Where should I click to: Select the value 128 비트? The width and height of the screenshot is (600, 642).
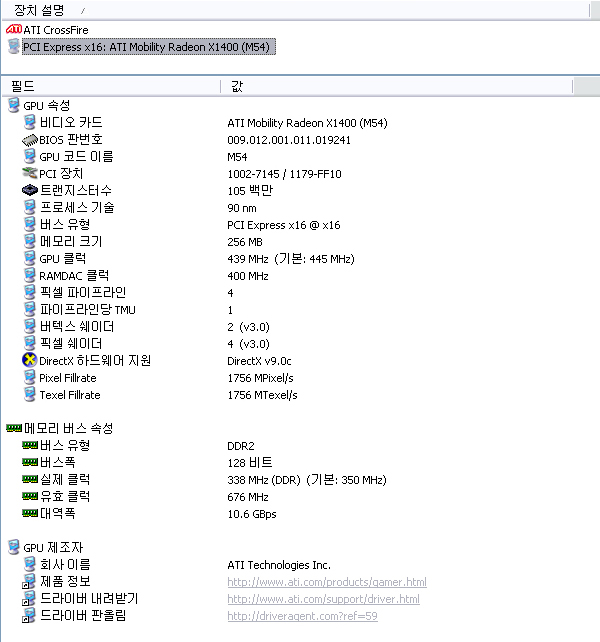pyautogui.click(x=250, y=463)
